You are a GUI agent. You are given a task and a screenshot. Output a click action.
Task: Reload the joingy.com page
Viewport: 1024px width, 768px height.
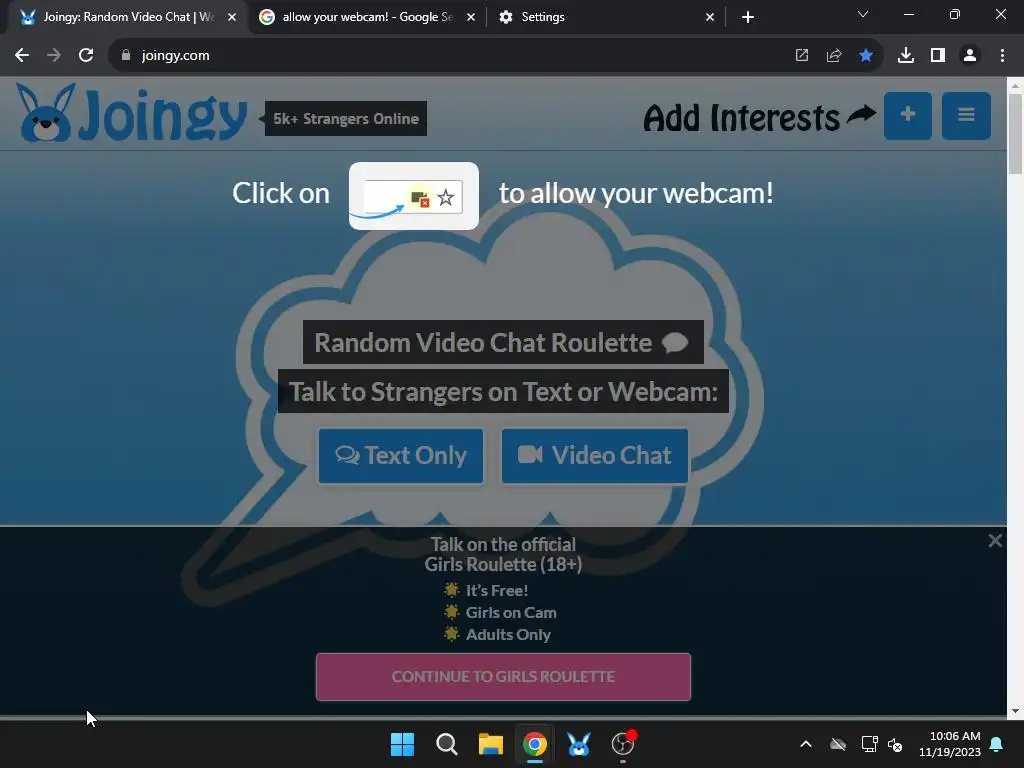[x=86, y=56]
